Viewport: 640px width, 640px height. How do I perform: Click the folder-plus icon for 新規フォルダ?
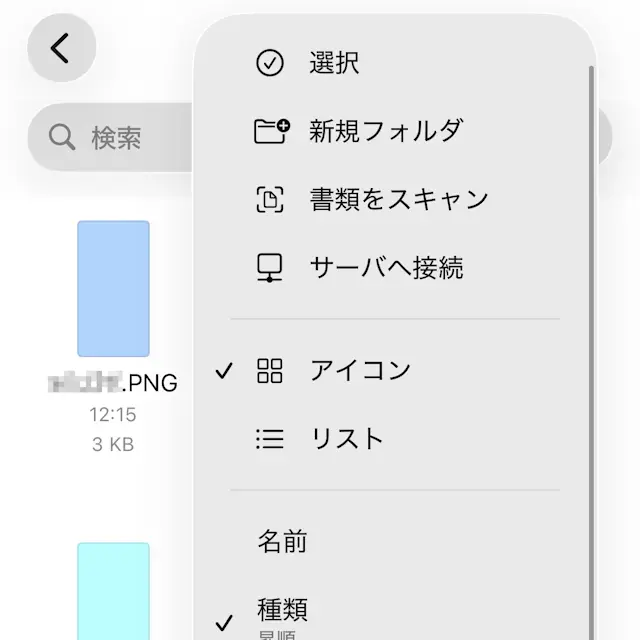click(271, 131)
